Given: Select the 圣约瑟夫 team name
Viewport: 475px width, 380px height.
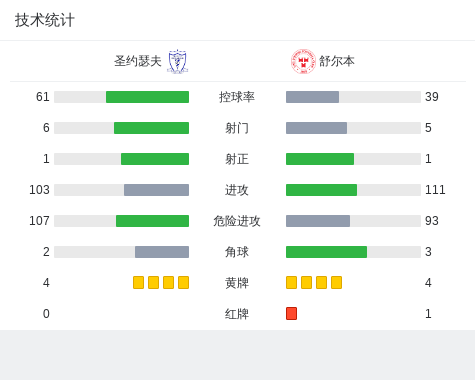Looking at the screenshot, I should tap(138, 61).
